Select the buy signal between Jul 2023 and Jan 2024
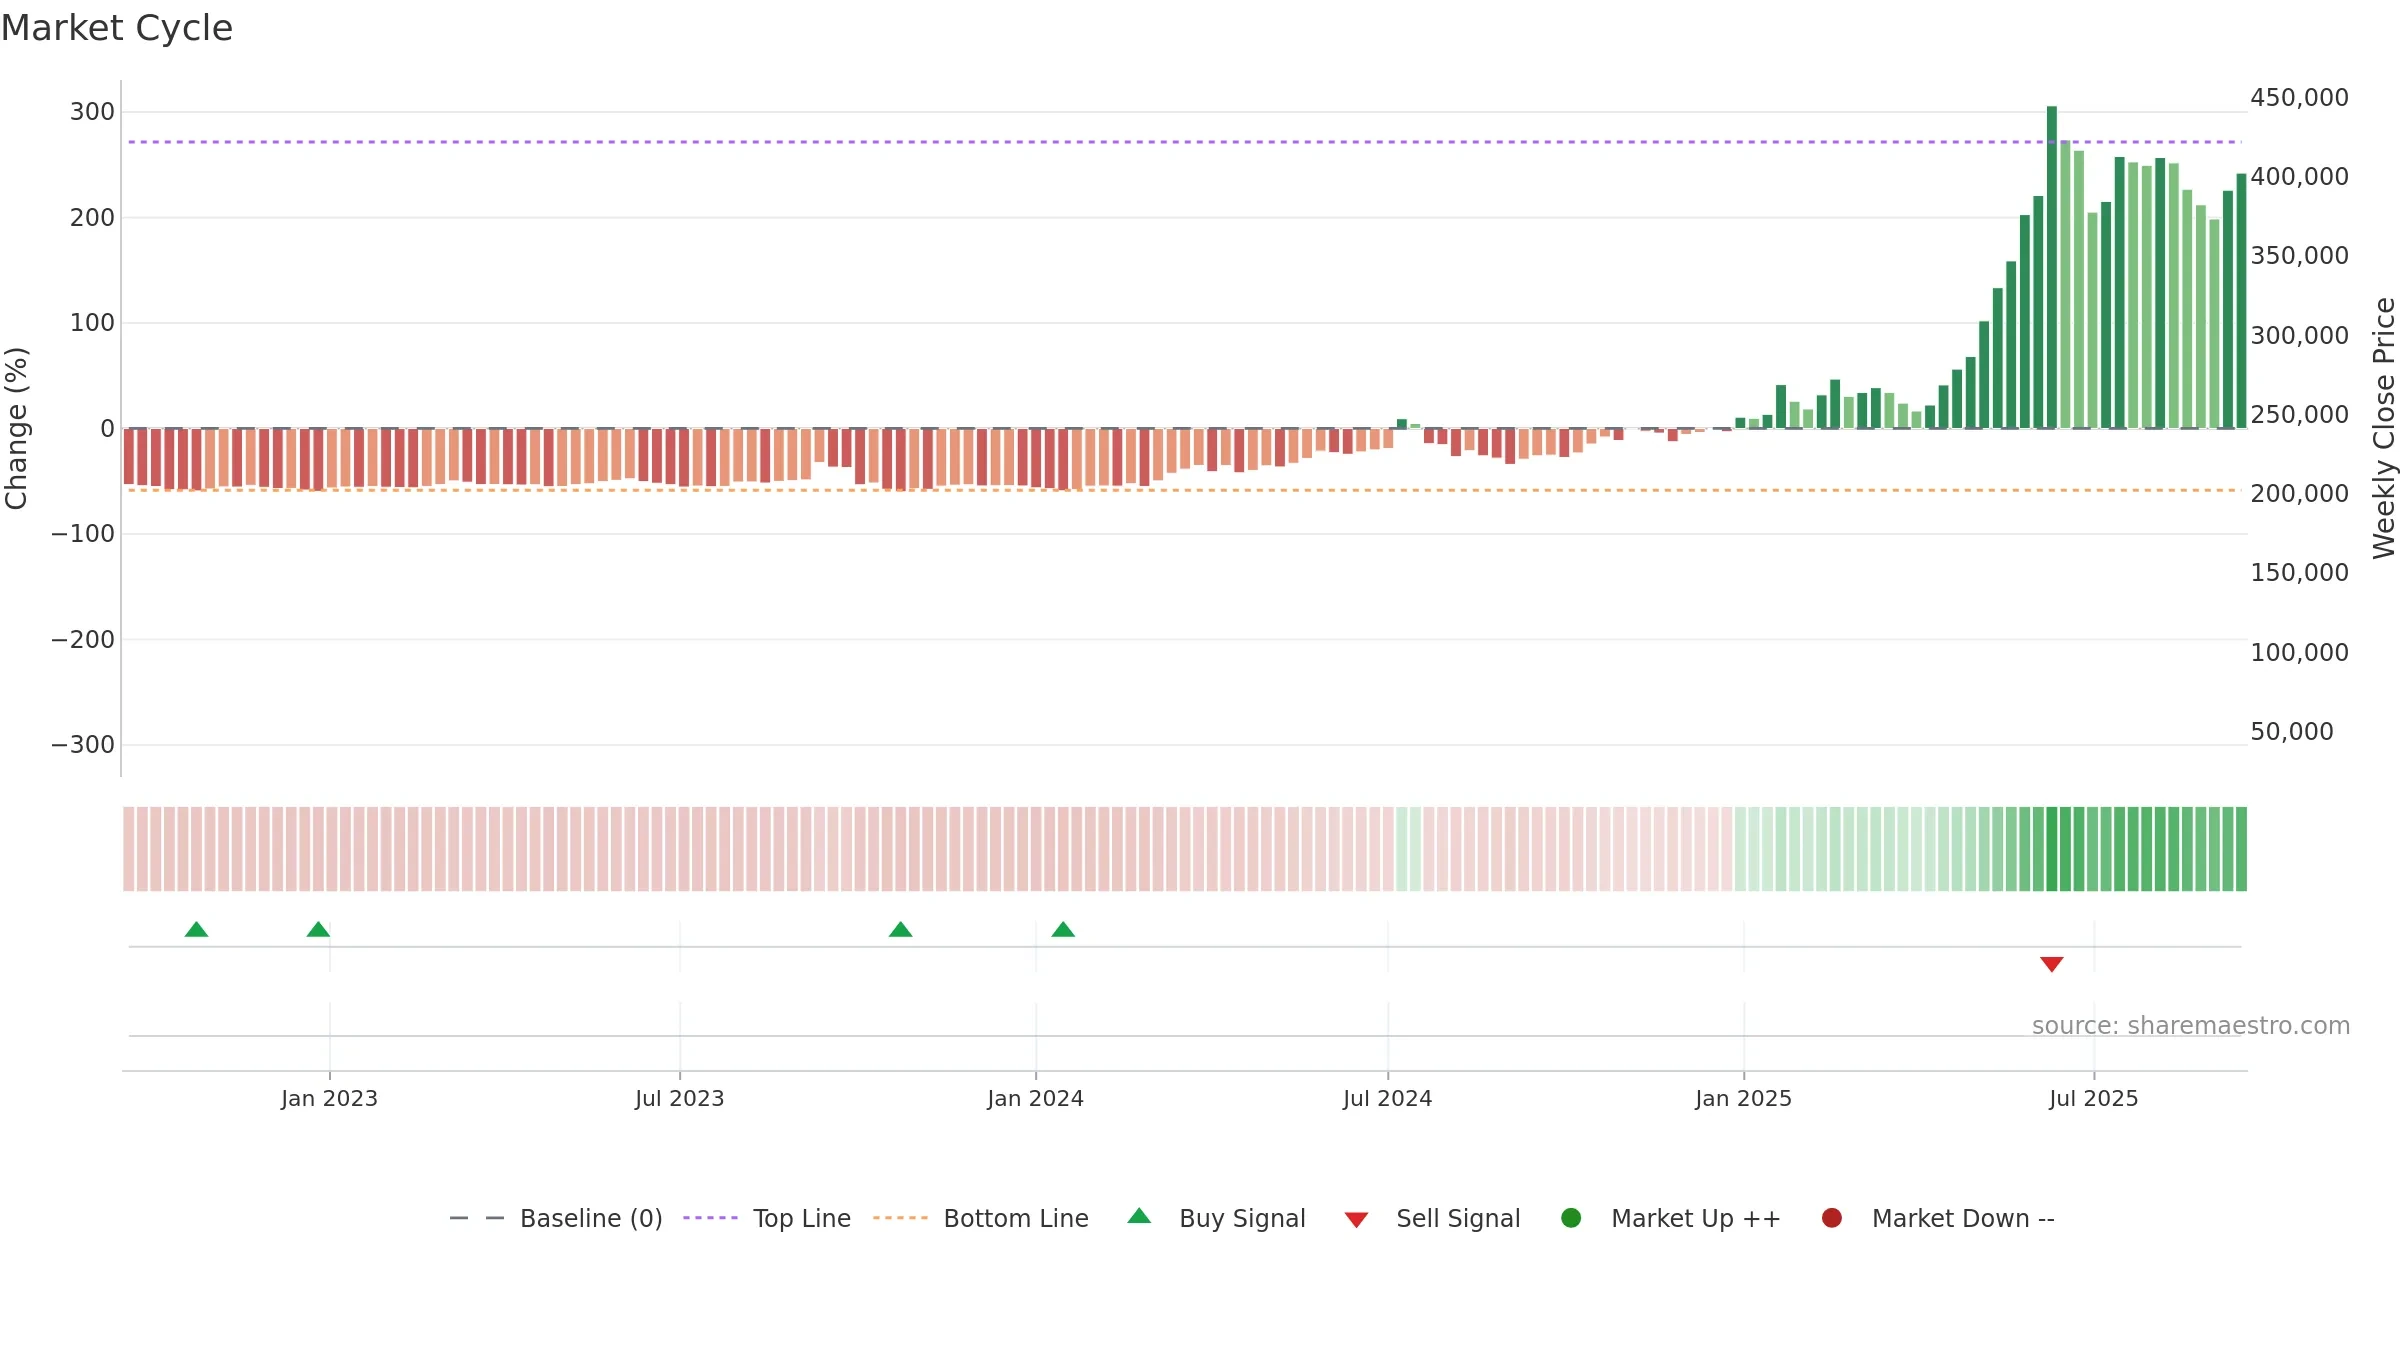 click(x=900, y=930)
